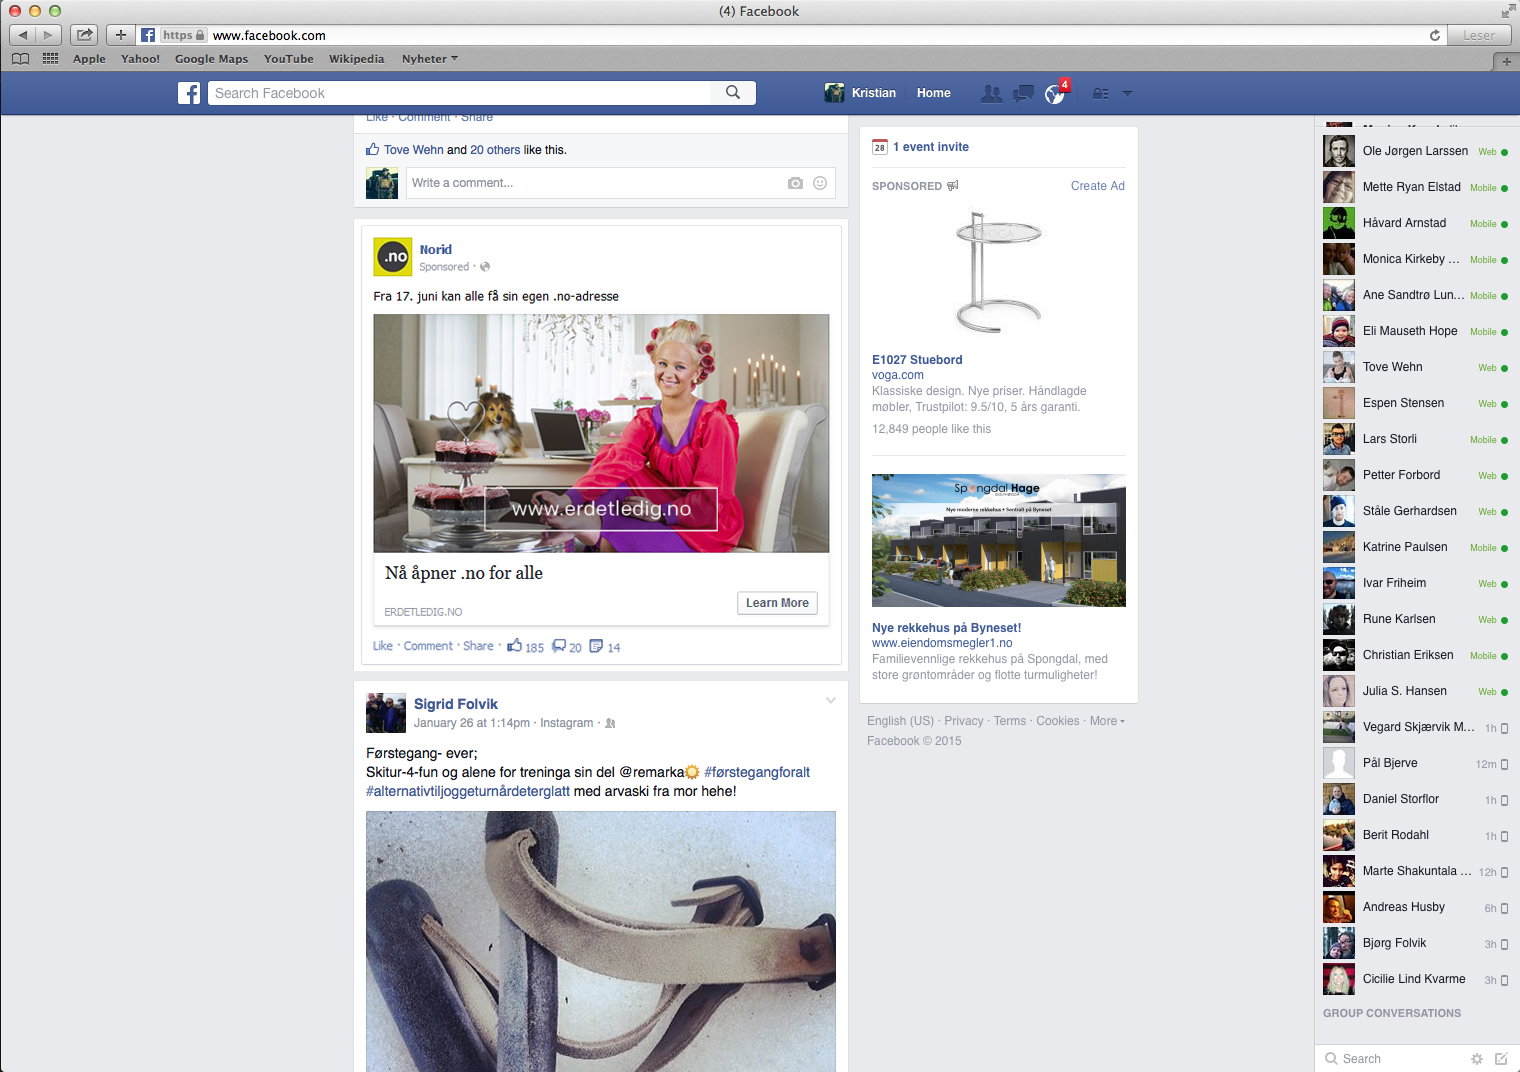Click the Learn More button on Norid ad
Viewport: 1520px width, 1072px height.
click(777, 603)
